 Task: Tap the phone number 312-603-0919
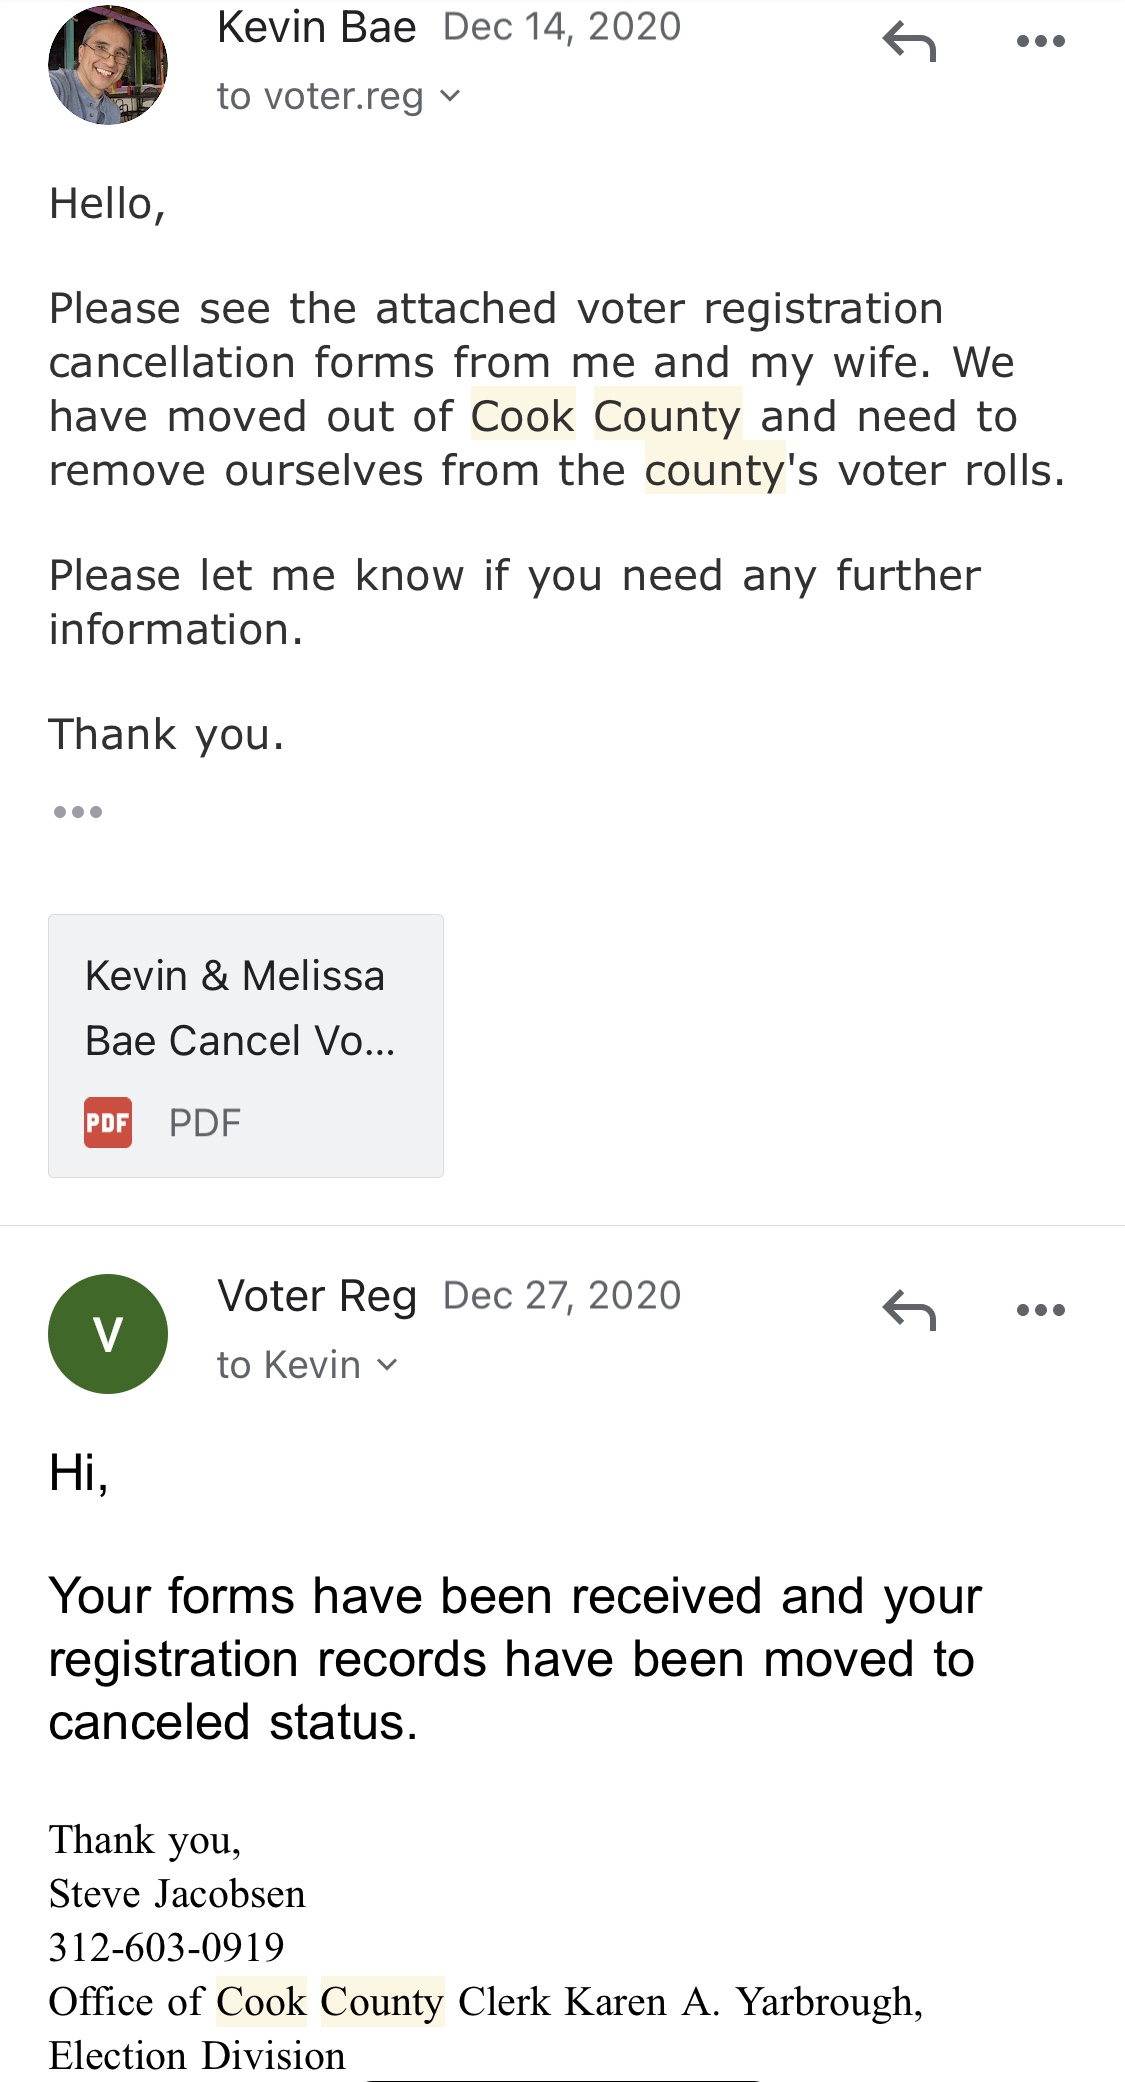coord(167,1947)
